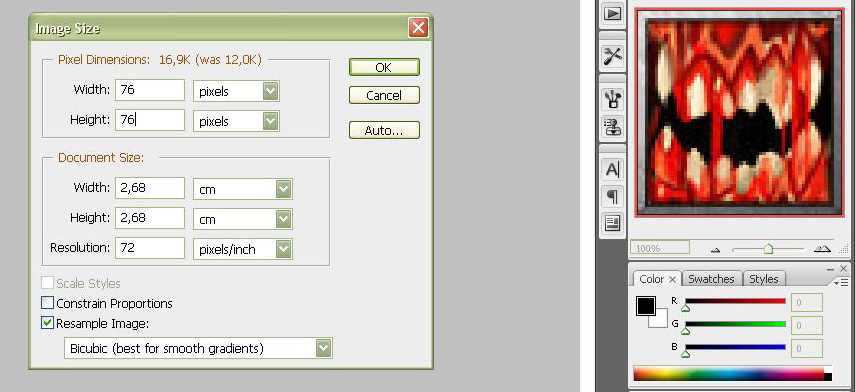Click the Navigator teeth image thumbnail
Screen dimensions: 855x392
(x=739, y=112)
